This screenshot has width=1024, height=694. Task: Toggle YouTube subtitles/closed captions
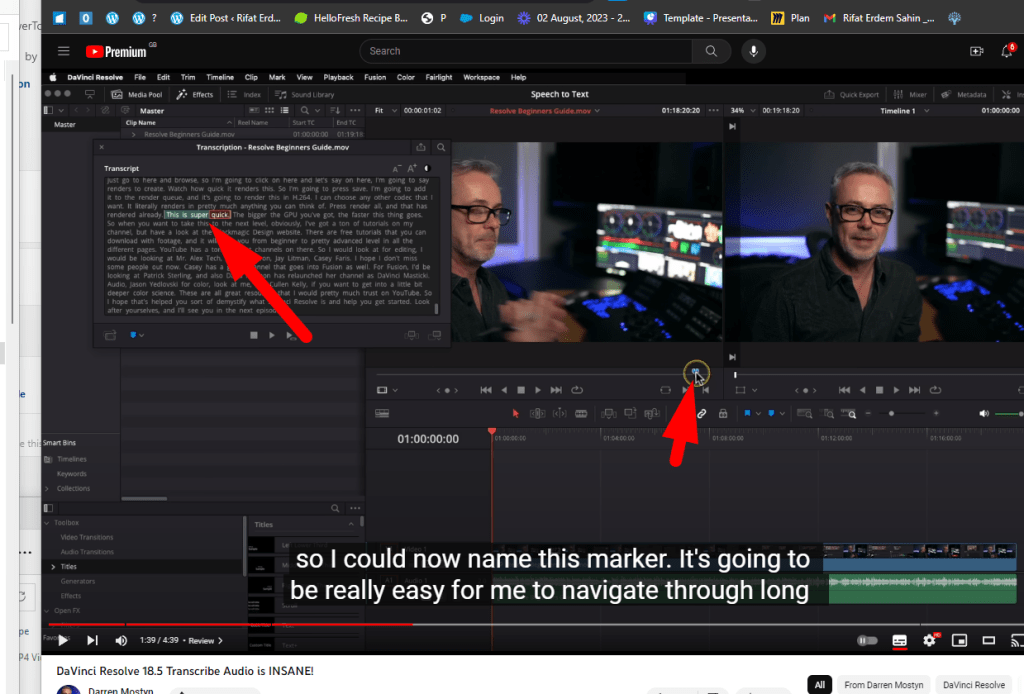(899, 640)
